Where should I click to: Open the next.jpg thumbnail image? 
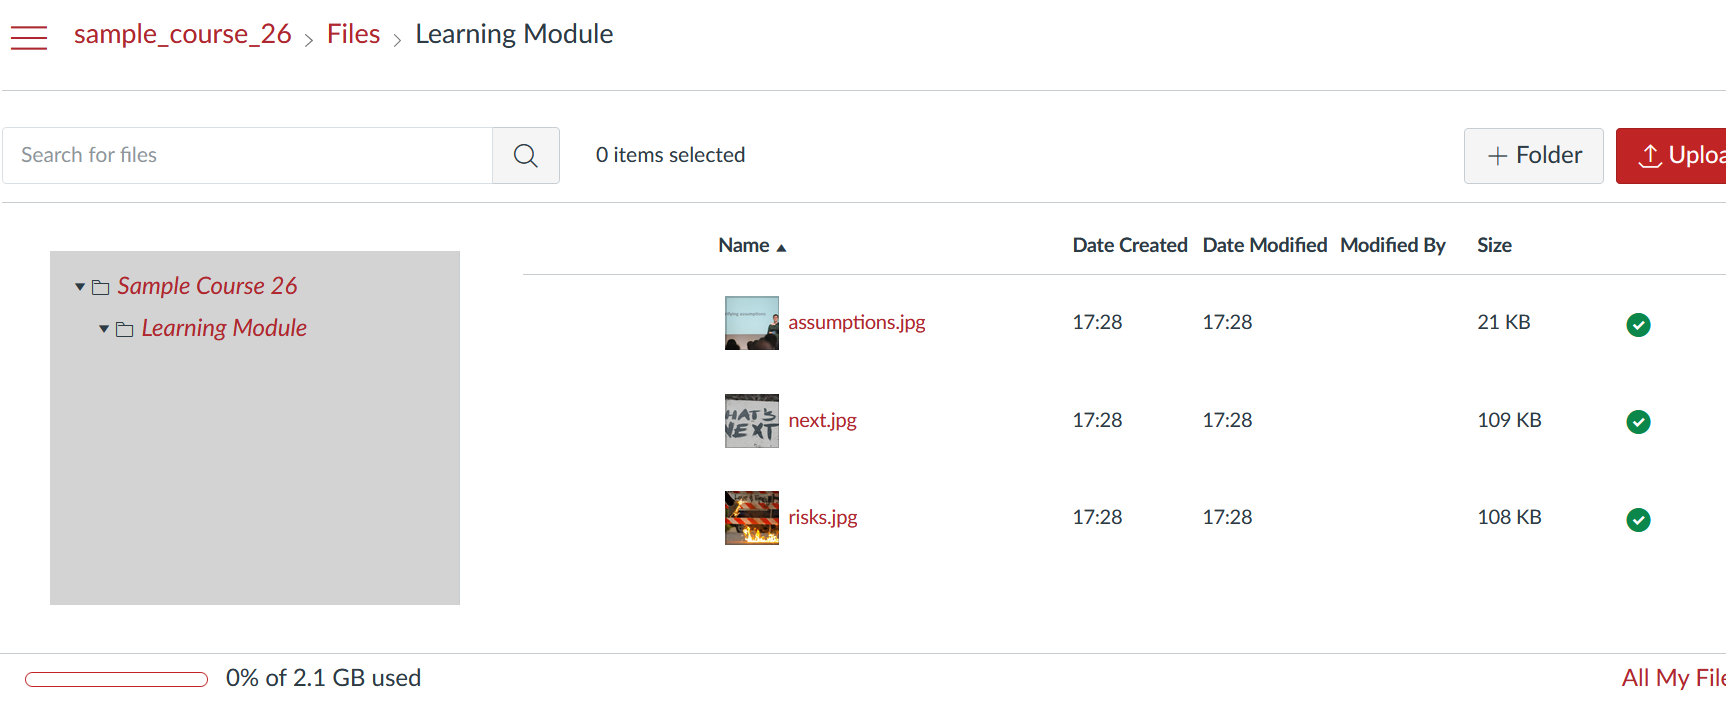point(752,421)
